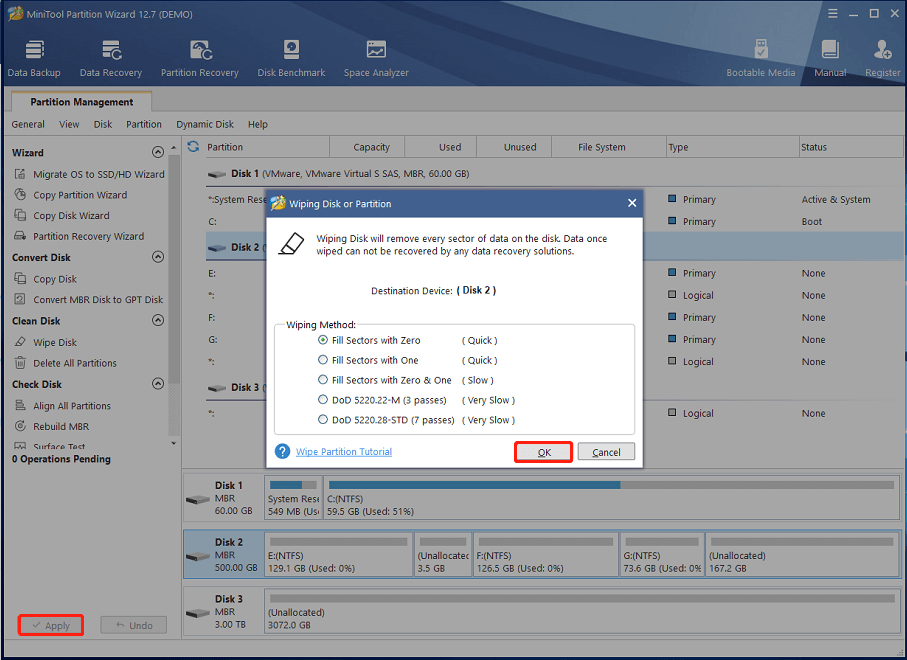907x660 pixels.
Task: Select Fill Sectors with Zero method
Action: [323, 340]
